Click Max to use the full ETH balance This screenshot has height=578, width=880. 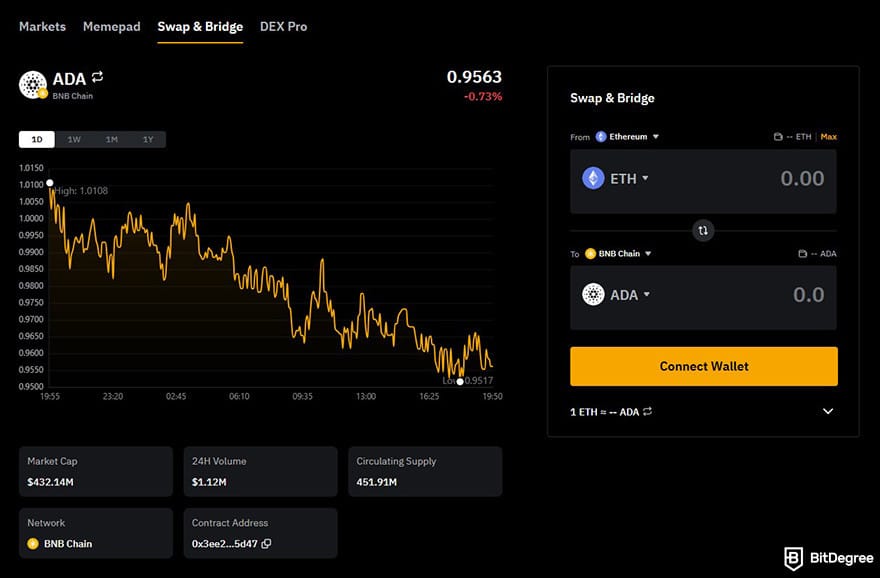coord(828,136)
